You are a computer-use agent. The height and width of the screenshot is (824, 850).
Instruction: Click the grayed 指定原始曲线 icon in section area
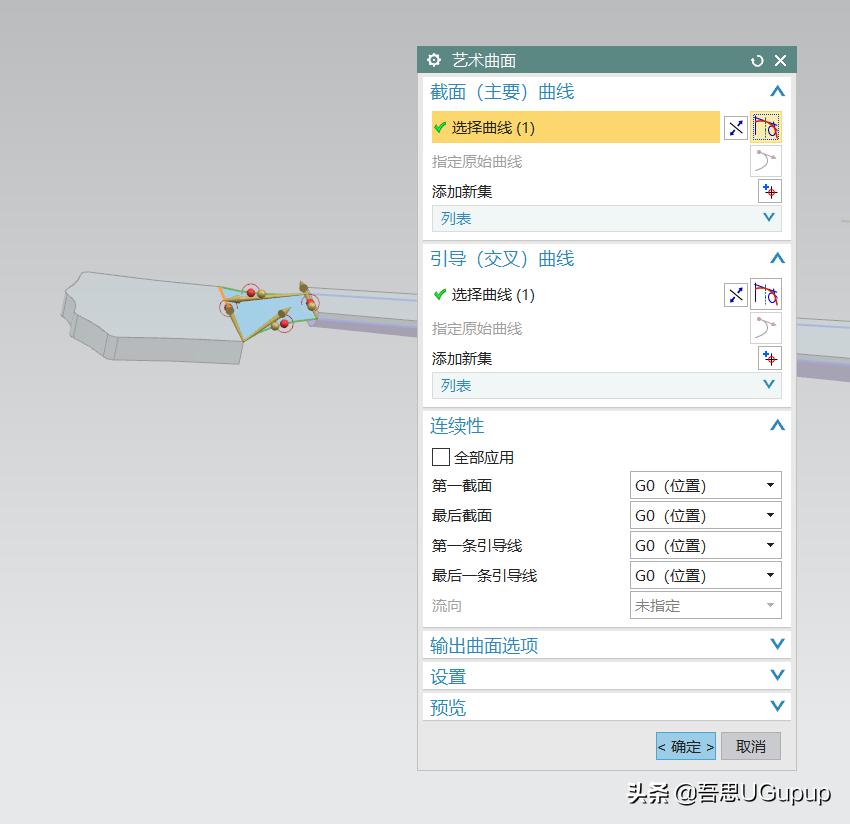(764, 160)
